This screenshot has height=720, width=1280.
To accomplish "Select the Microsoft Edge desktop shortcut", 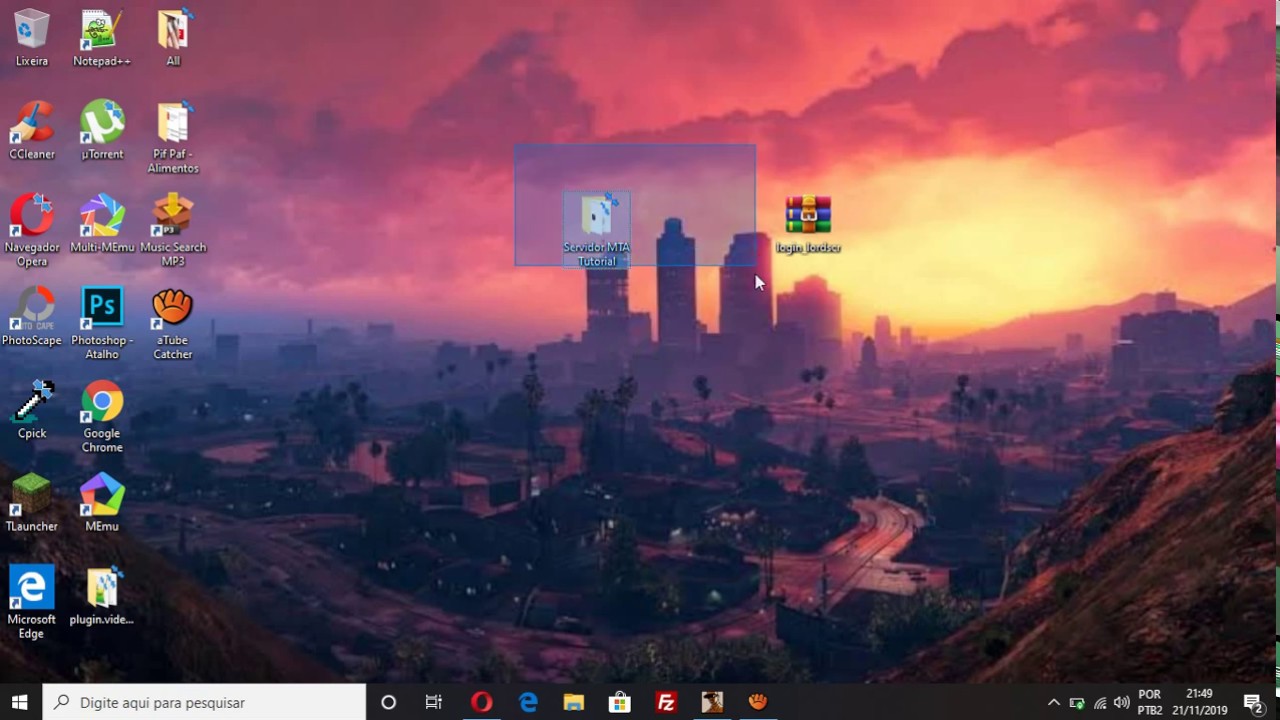I will click(32, 602).
